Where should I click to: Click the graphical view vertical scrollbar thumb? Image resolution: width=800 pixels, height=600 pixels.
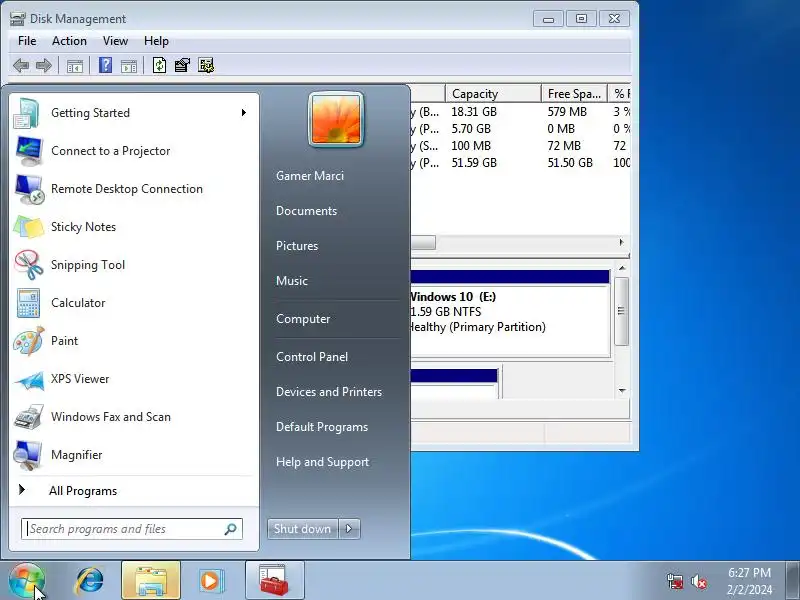pos(622,311)
